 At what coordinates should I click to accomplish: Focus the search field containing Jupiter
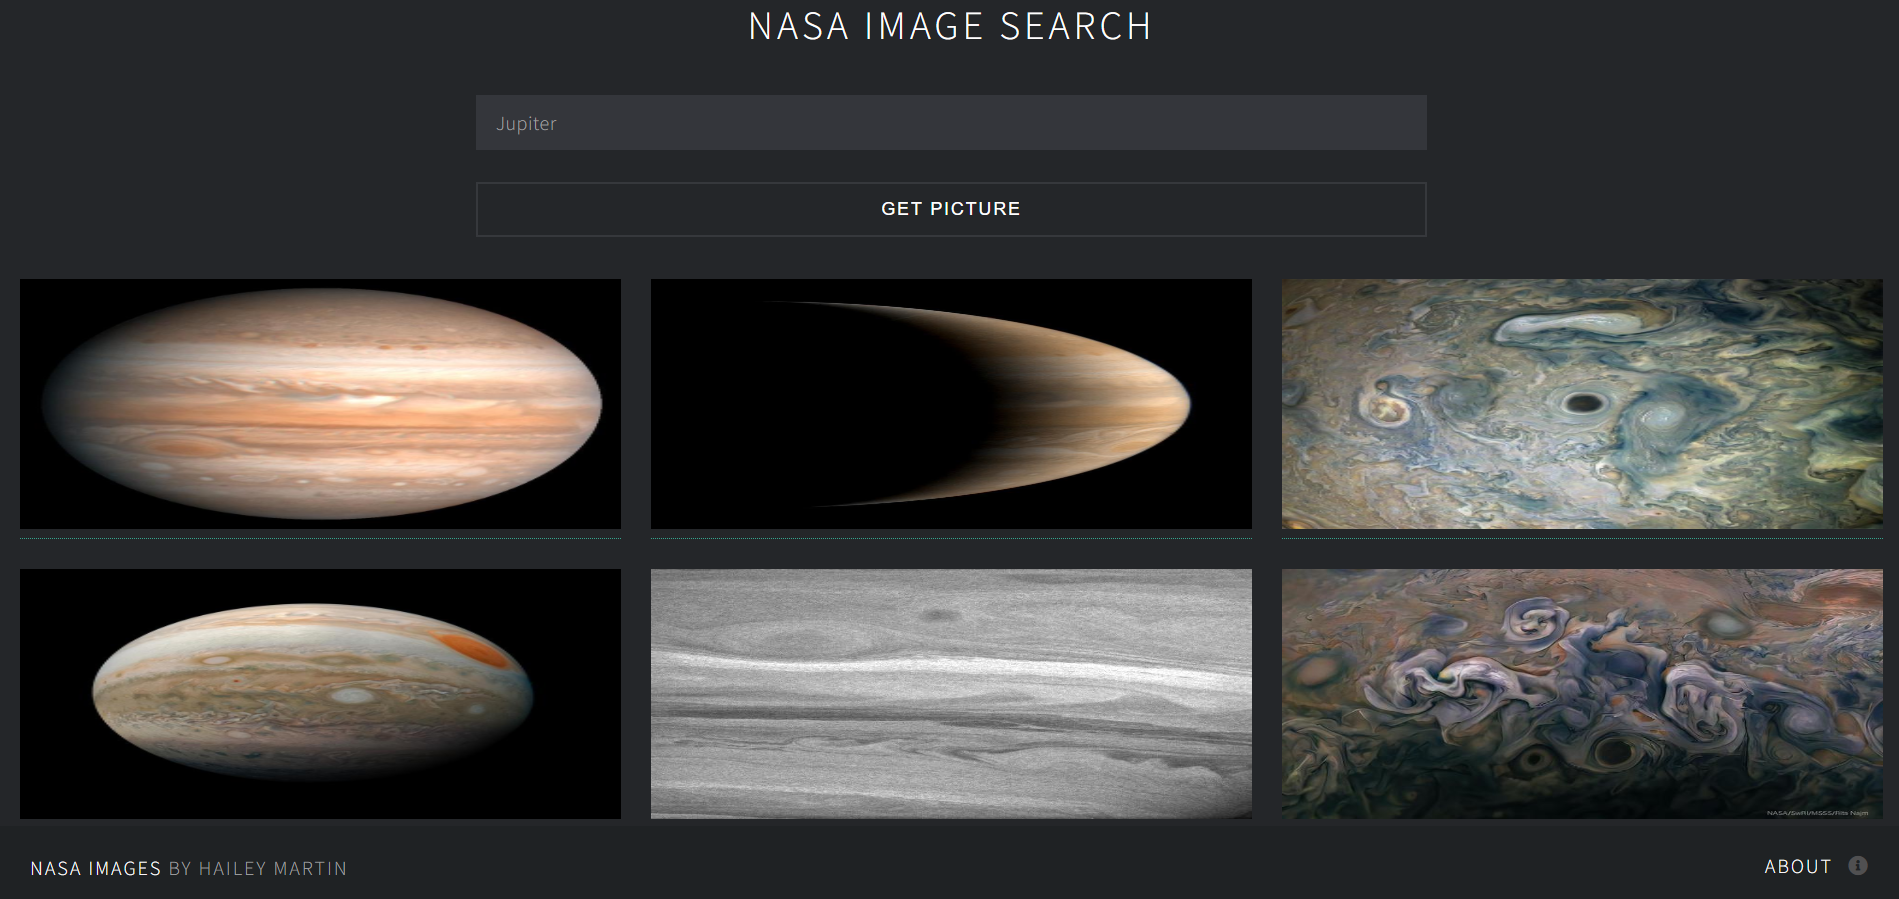point(950,123)
